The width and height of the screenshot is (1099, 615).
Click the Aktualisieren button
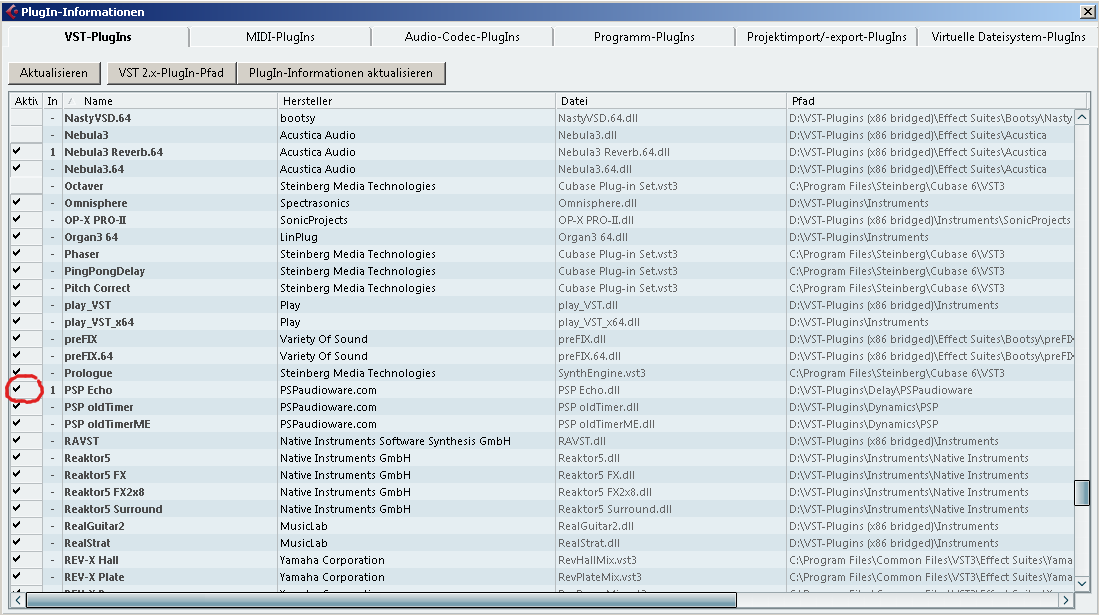[x=54, y=73]
